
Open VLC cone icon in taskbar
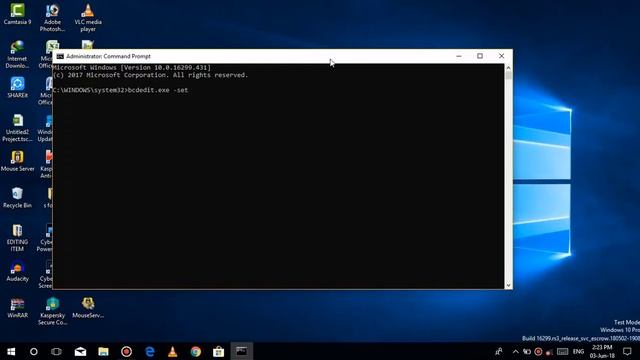pyautogui.click(x=173, y=351)
